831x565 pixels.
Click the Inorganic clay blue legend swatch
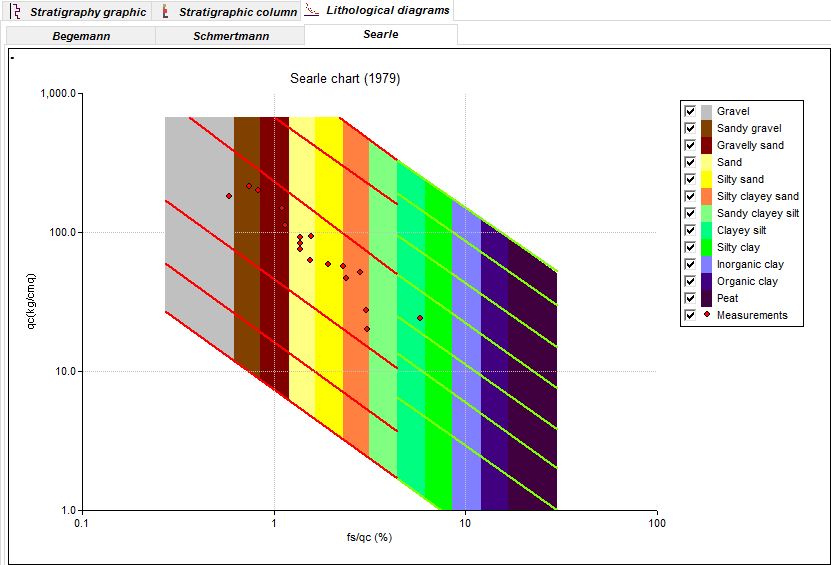click(706, 264)
